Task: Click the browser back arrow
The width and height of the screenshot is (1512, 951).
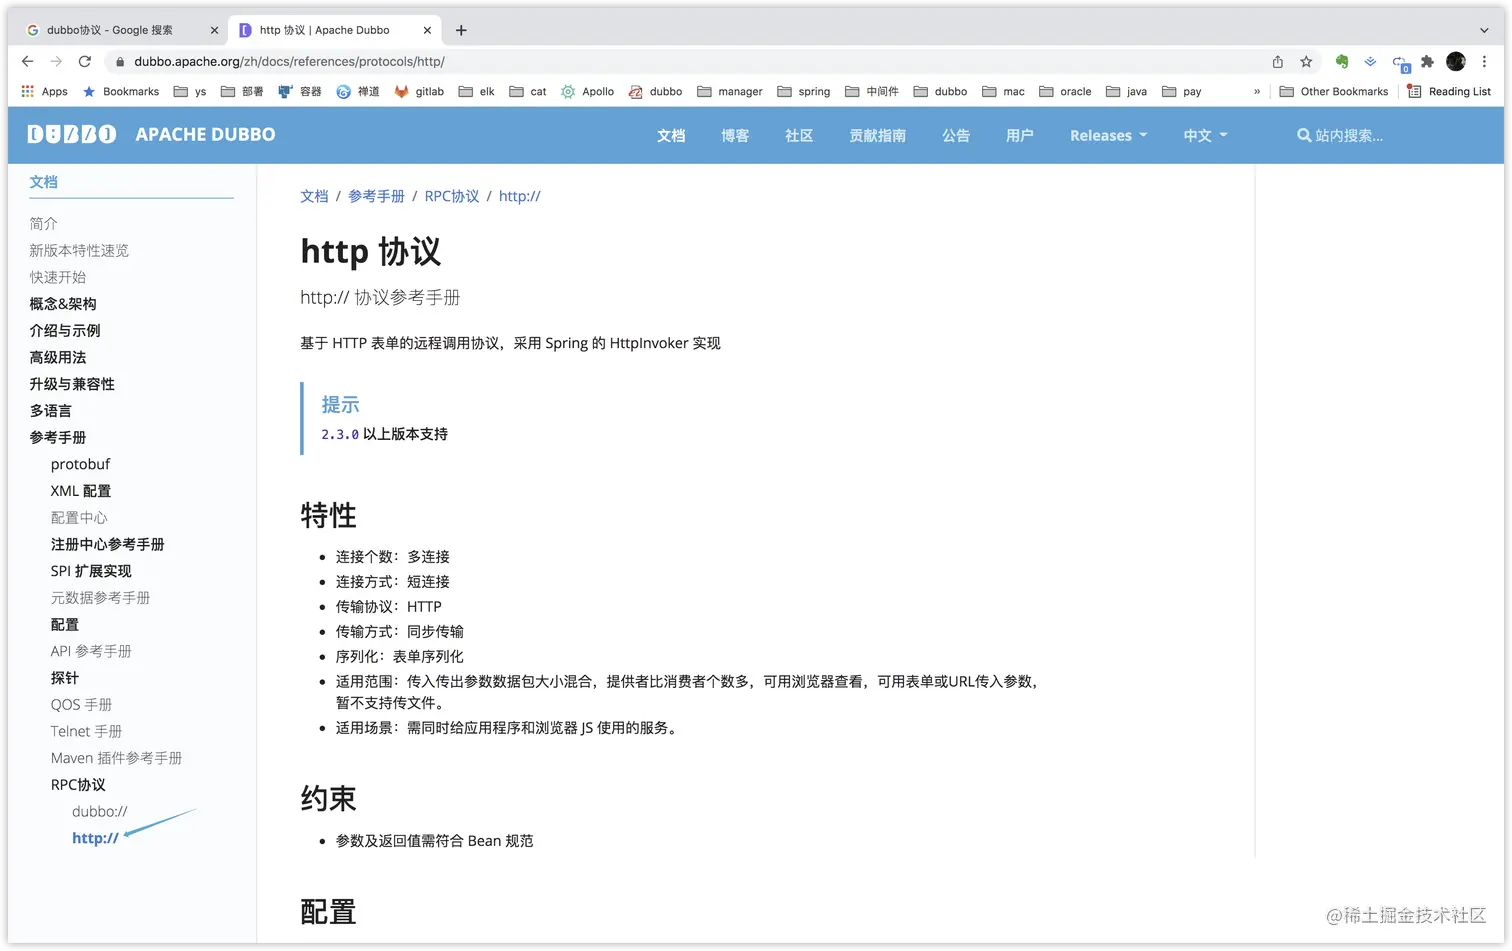Action: [28, 61]
